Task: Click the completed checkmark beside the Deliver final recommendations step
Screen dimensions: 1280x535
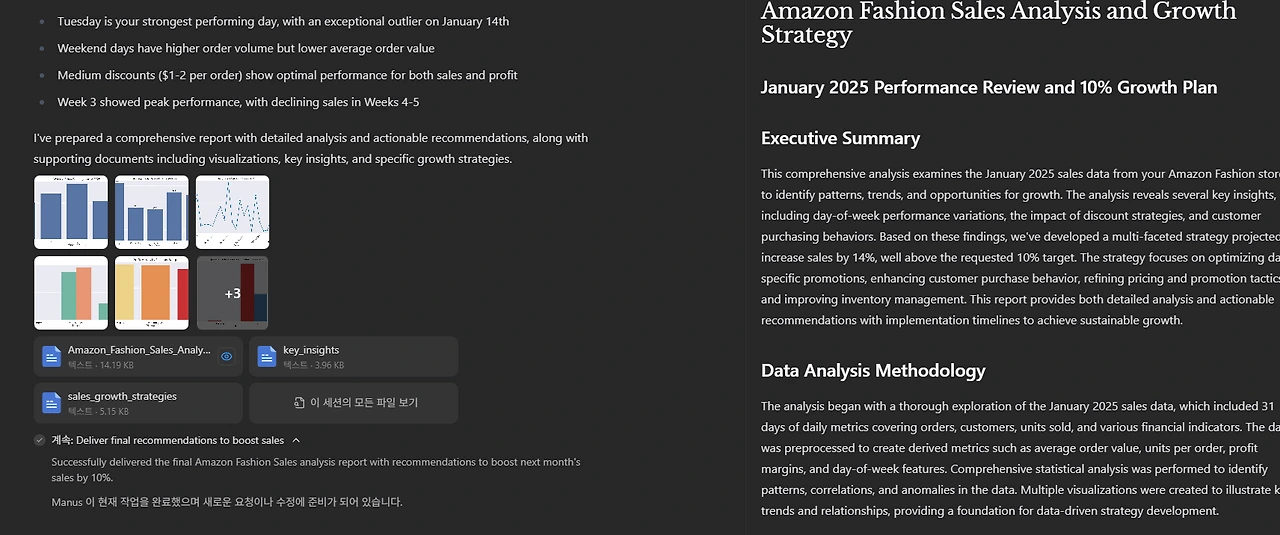Action: pos(39,440)
